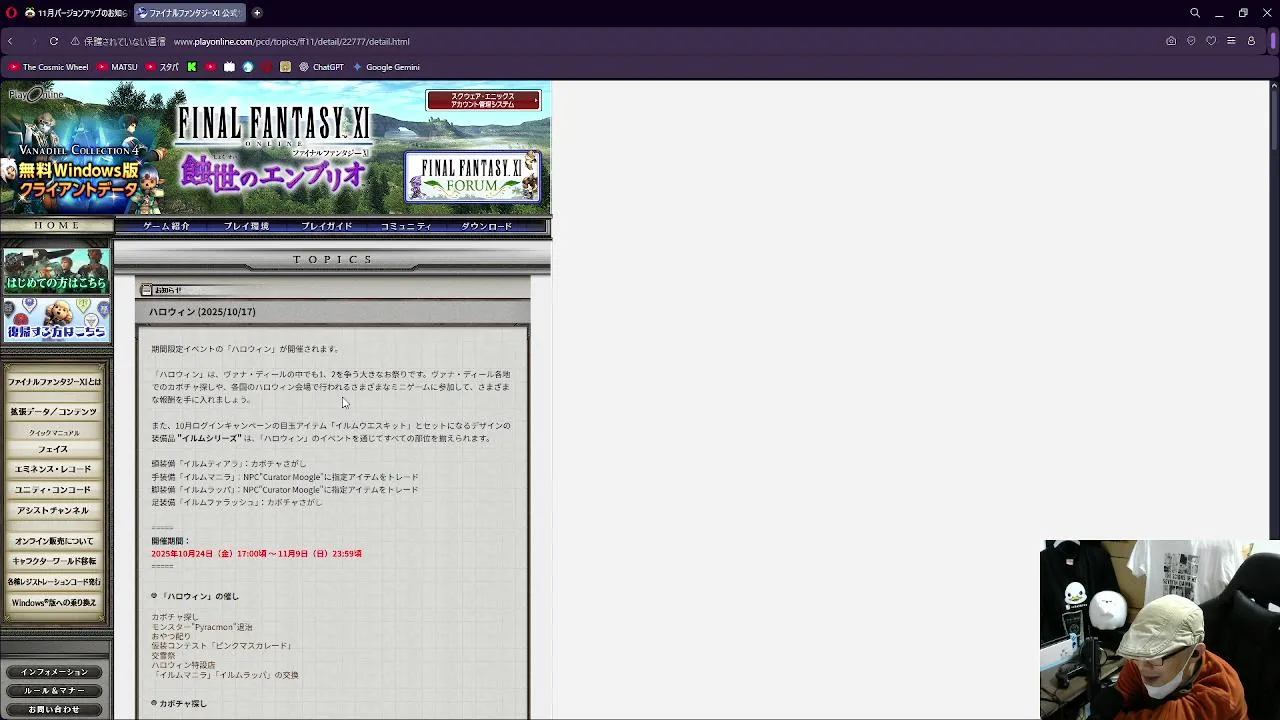Screen dimensions: 1280x720
Task: Open ユニティ・コンコード sidebar link
Action: tap(53, 490)
